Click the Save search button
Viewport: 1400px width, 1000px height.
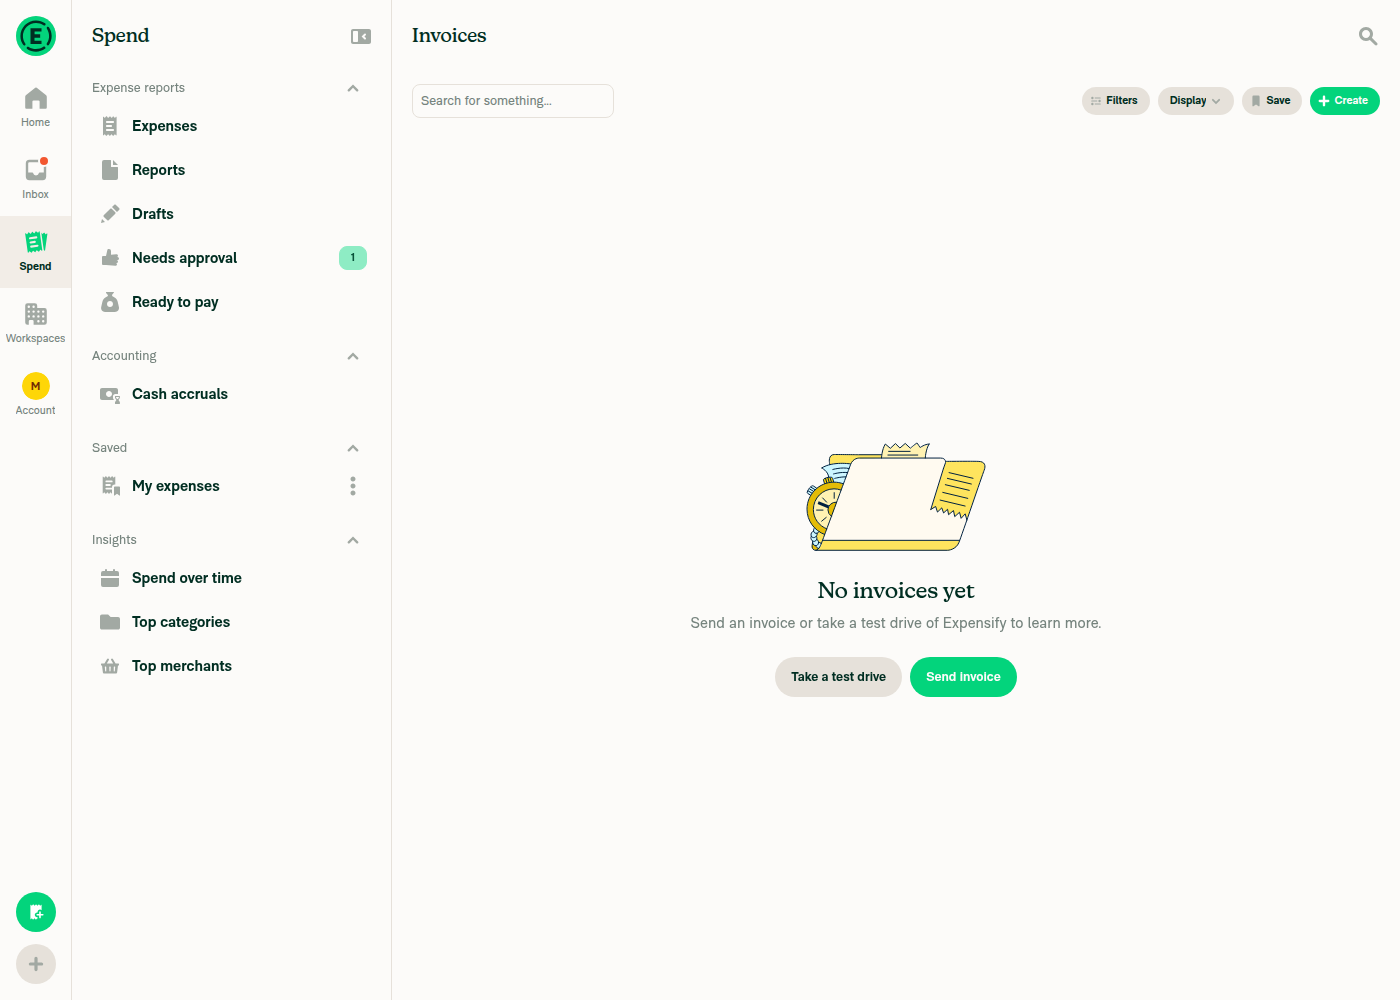point(1272,101)
